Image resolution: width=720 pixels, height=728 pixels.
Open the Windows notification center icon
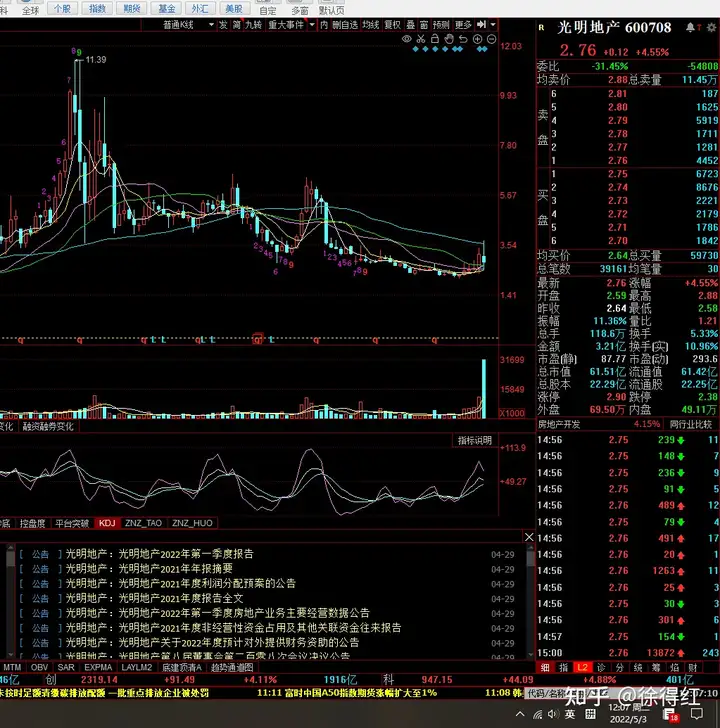[x=697, y=714]
